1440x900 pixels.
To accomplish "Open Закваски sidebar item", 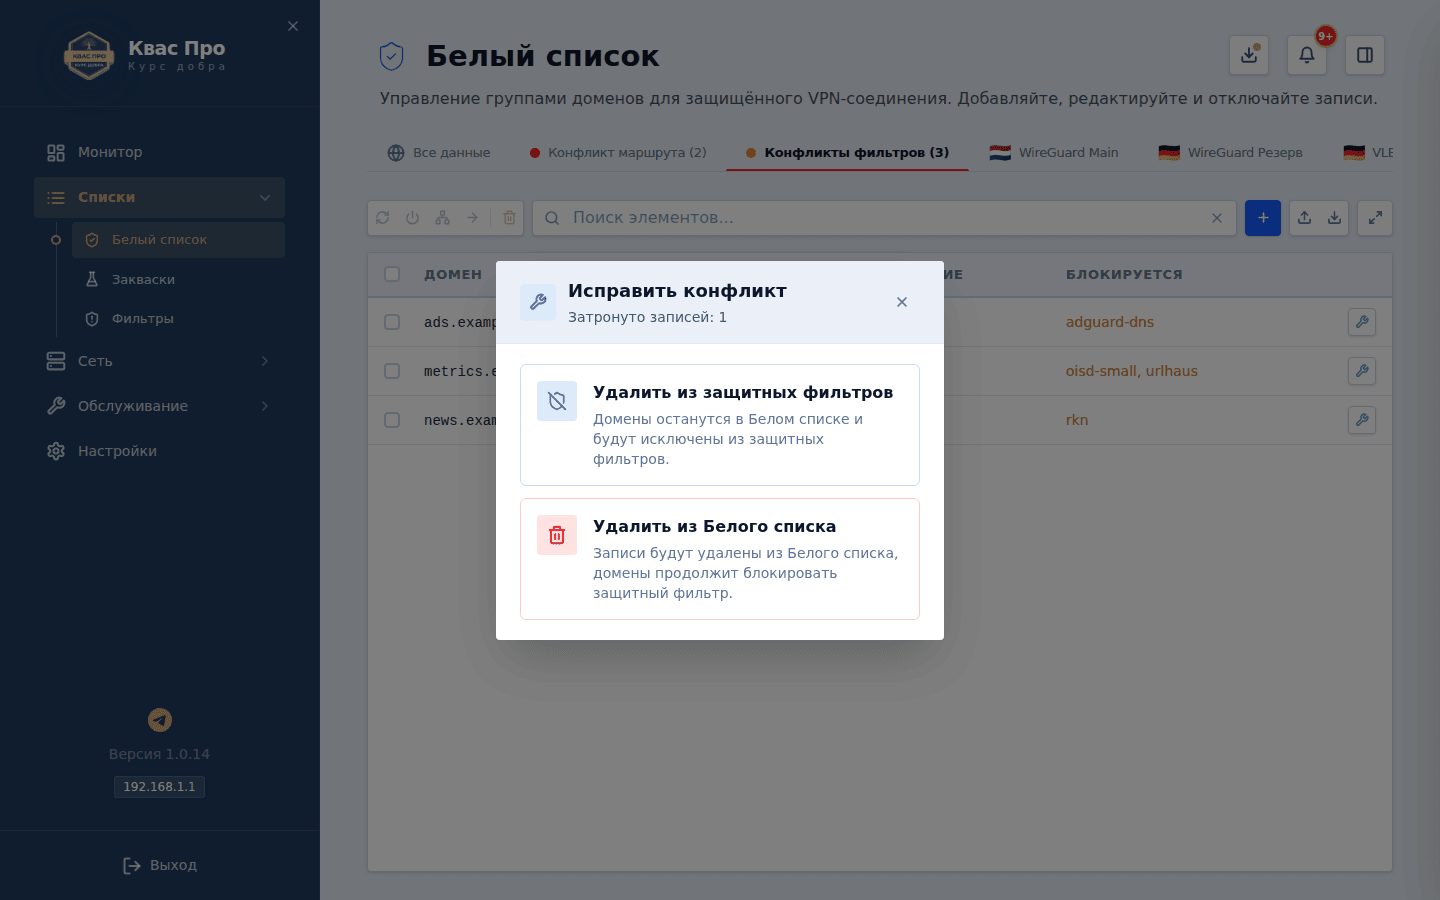I will click(178, 279).
